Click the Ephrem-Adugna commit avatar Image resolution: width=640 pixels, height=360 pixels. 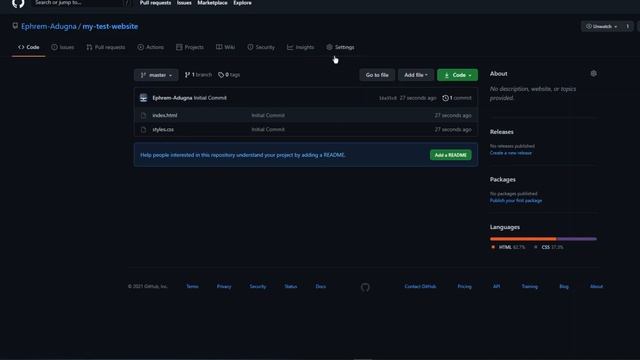(x=143, y=98)
